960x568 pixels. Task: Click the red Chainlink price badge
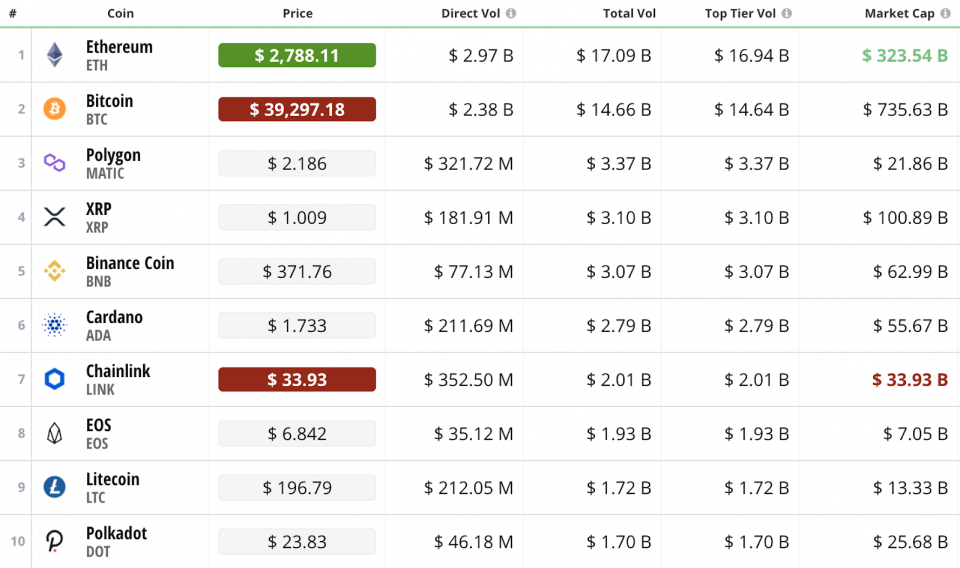297,379
